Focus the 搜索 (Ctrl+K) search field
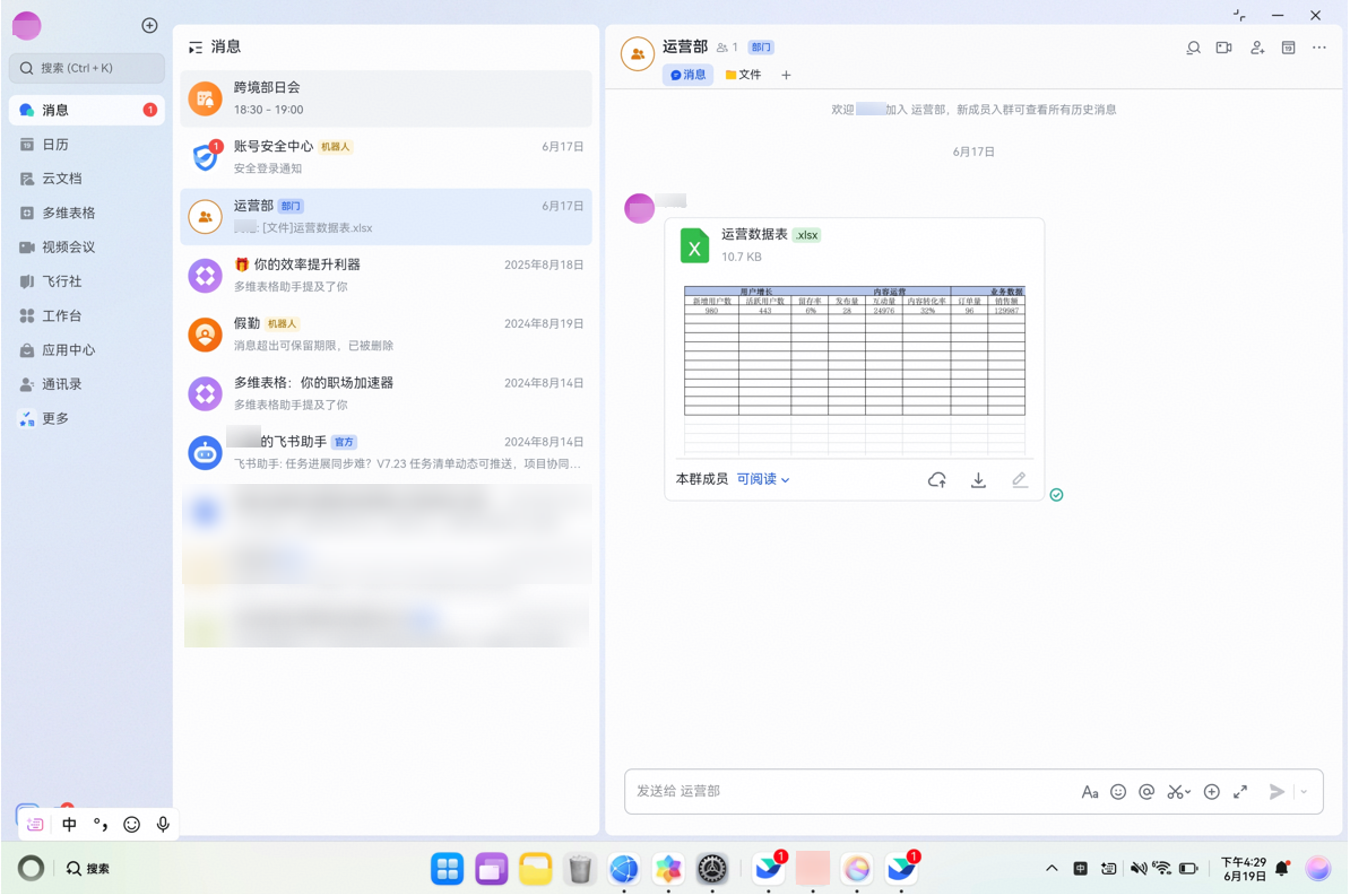Image resolution: width=1348 pixels, height=894 pixels. click(87, 68)
